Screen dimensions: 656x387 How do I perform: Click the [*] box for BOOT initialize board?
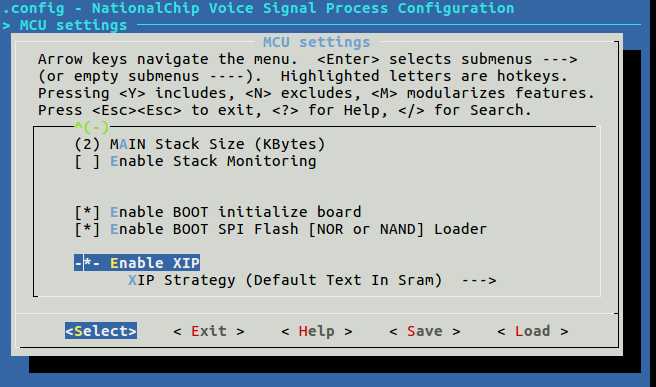[87, 212]
